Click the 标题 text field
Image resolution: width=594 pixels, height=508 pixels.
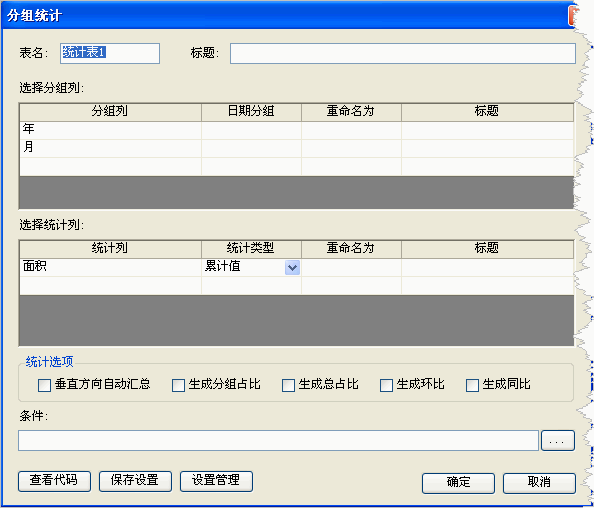403,53
